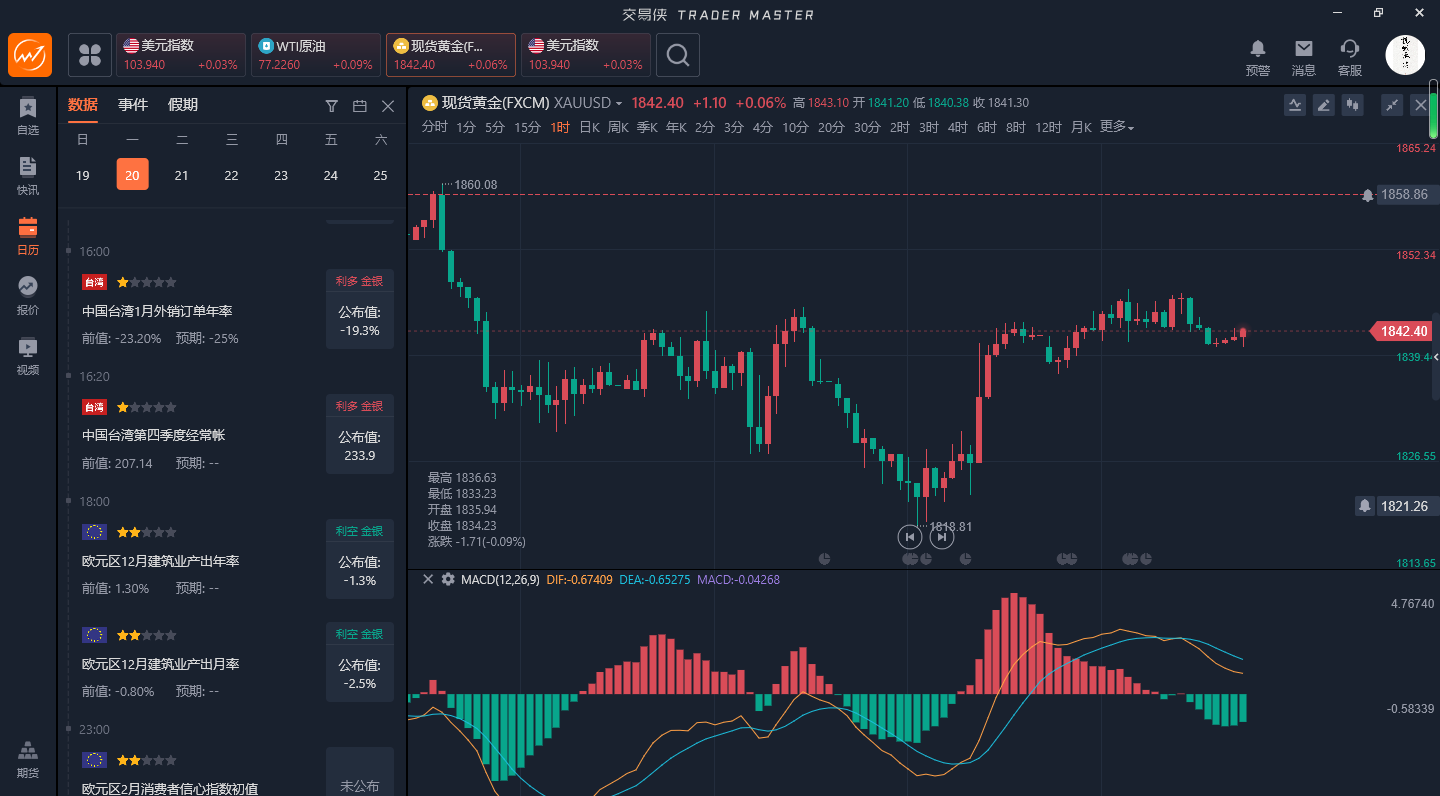Click the small arrow on the chart's right edge
Viewport: 1440px width, 796px height.
point(1436,357)
